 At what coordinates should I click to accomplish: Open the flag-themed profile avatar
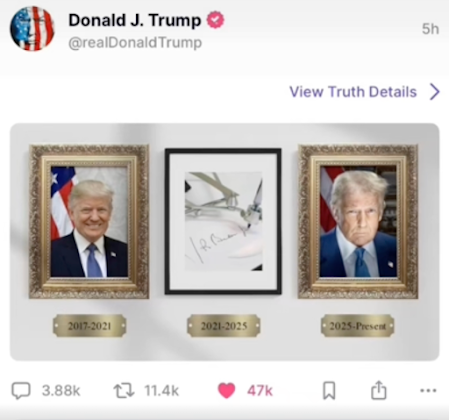coord(32,29)
